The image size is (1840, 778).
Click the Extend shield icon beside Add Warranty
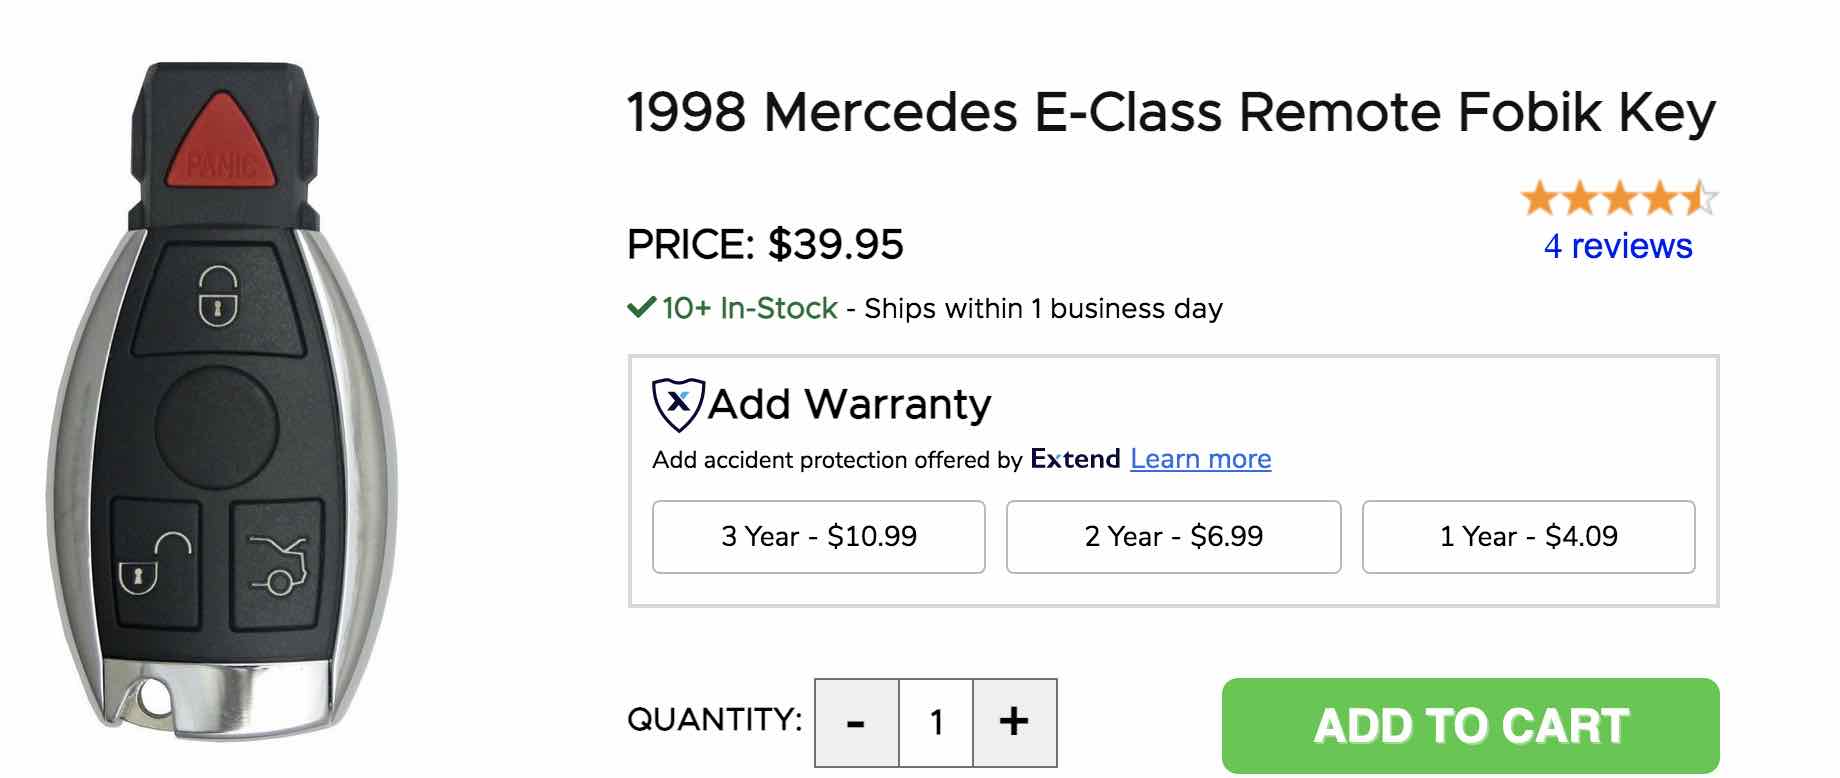tap(678, 404)
